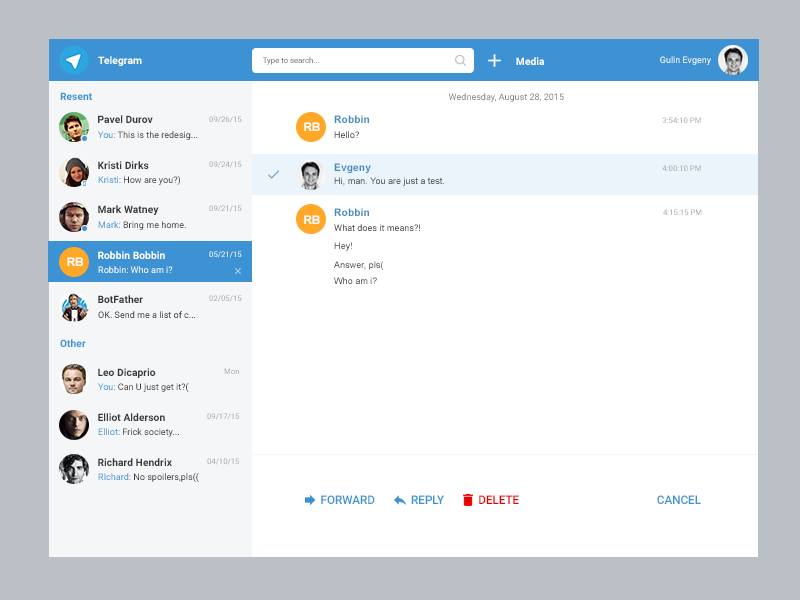Open Pavel Durov chat
This screenshot has width=800, height=600.
[x=151, y=127]
